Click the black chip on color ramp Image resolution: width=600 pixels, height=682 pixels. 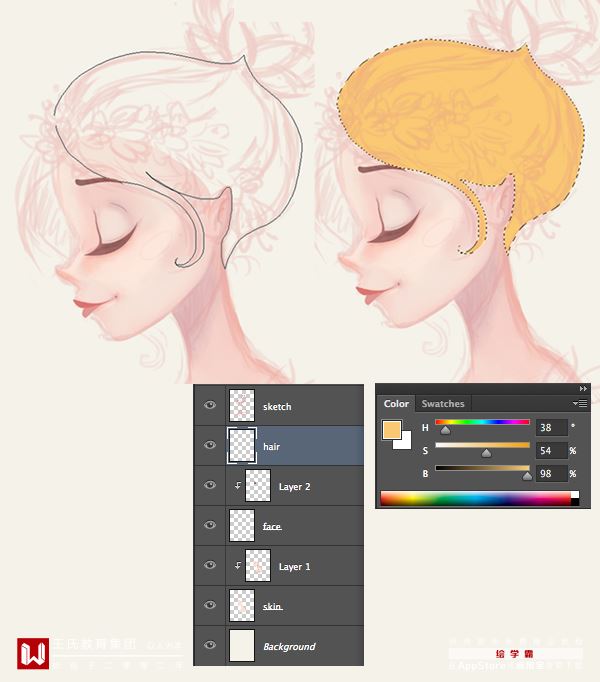pyautogui.click(x=575, y=502)
